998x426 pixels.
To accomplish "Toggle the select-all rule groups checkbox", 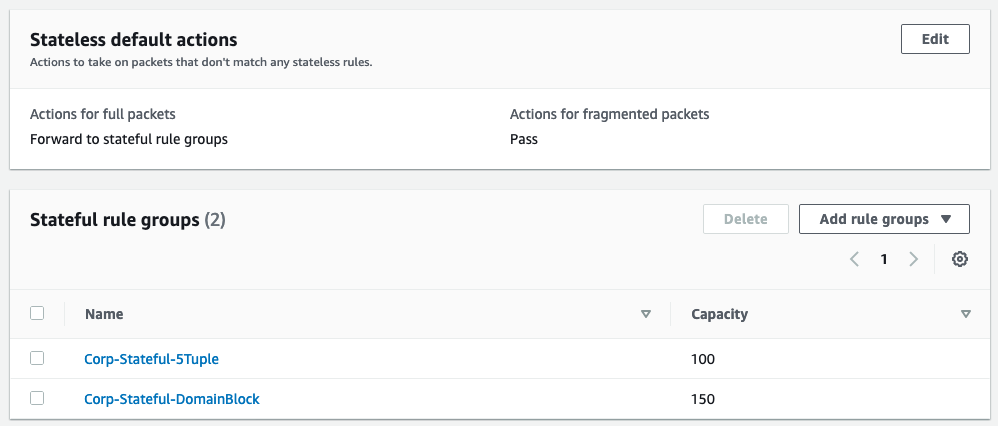I will coord(37,313).
